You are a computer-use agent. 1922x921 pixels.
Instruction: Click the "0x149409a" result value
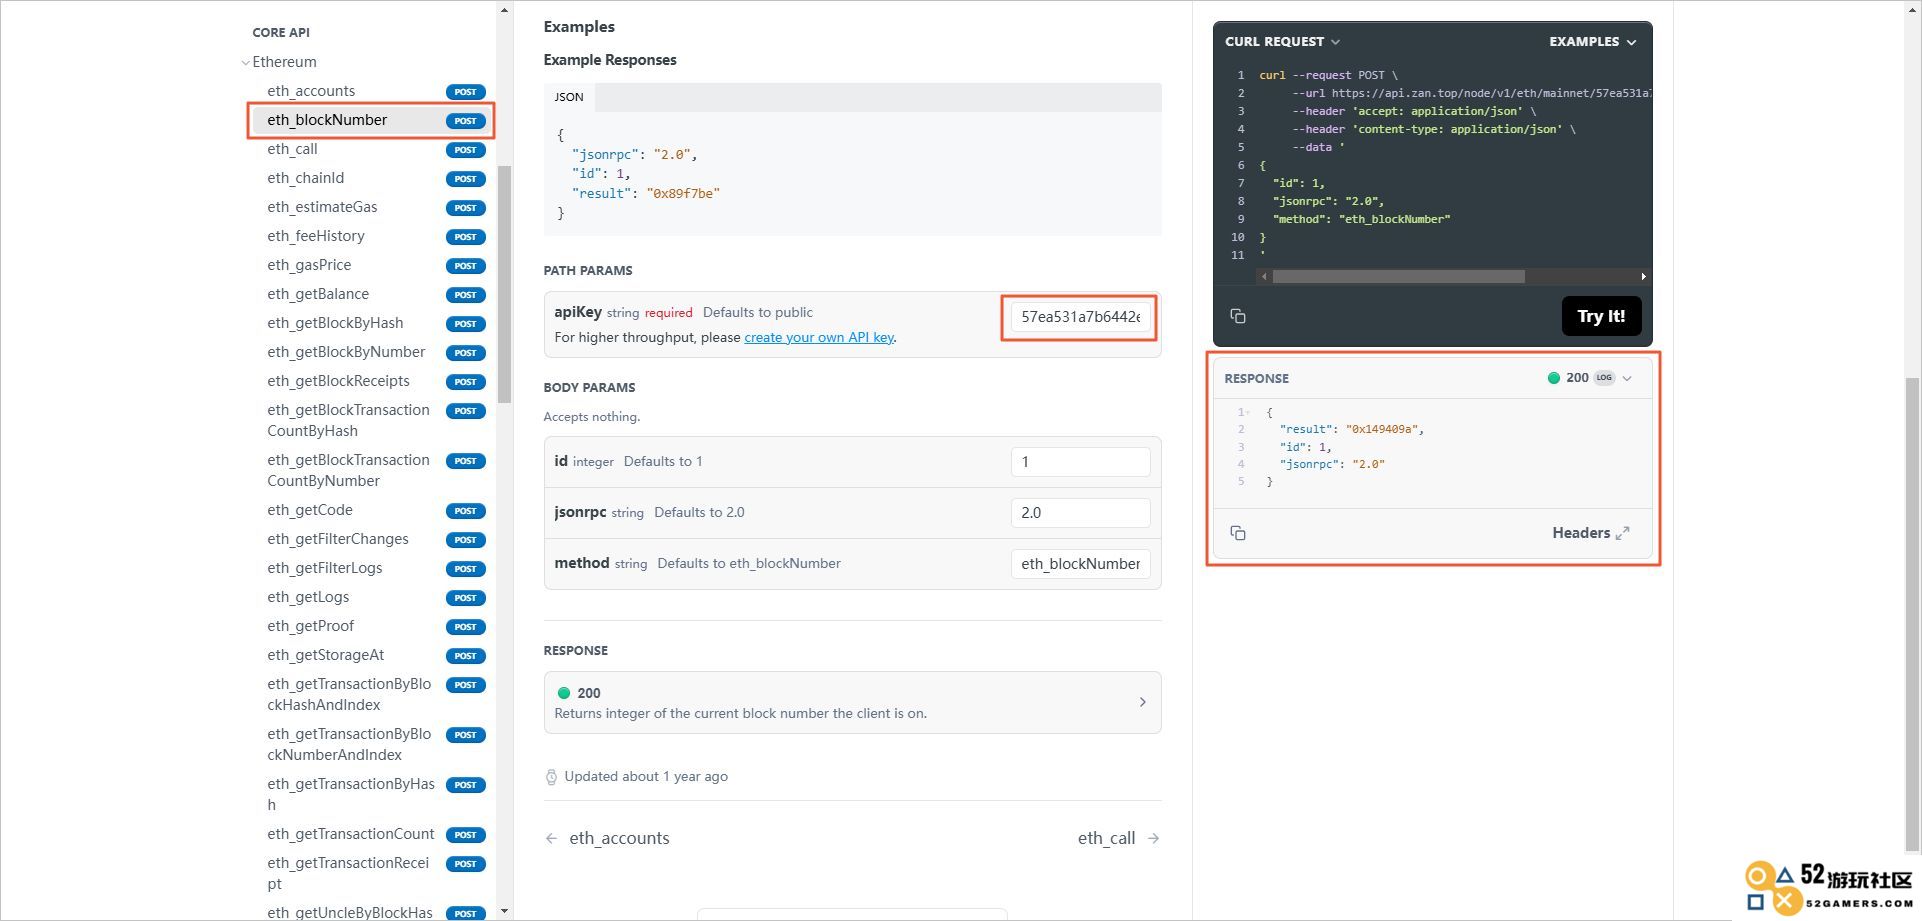pyautogui.click(x=1380, y=429)
